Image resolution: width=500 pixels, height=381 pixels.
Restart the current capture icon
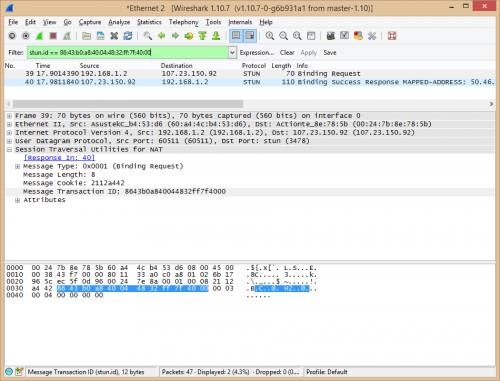[67, 36]
